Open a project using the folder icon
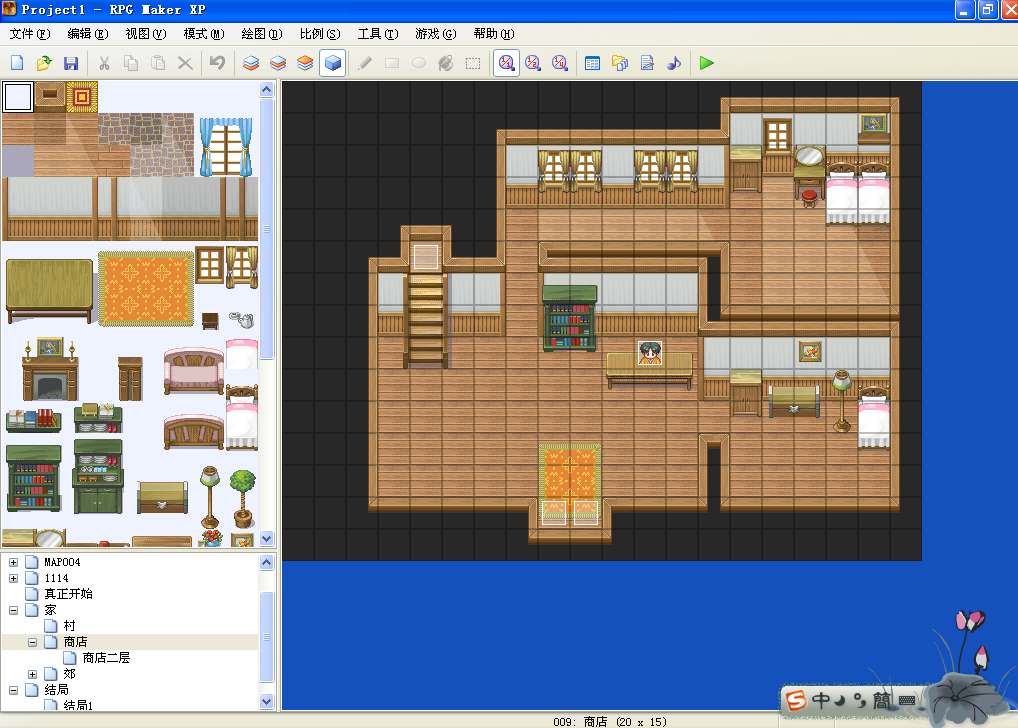This screenshot has height=728, width=1018. point(43,63)
